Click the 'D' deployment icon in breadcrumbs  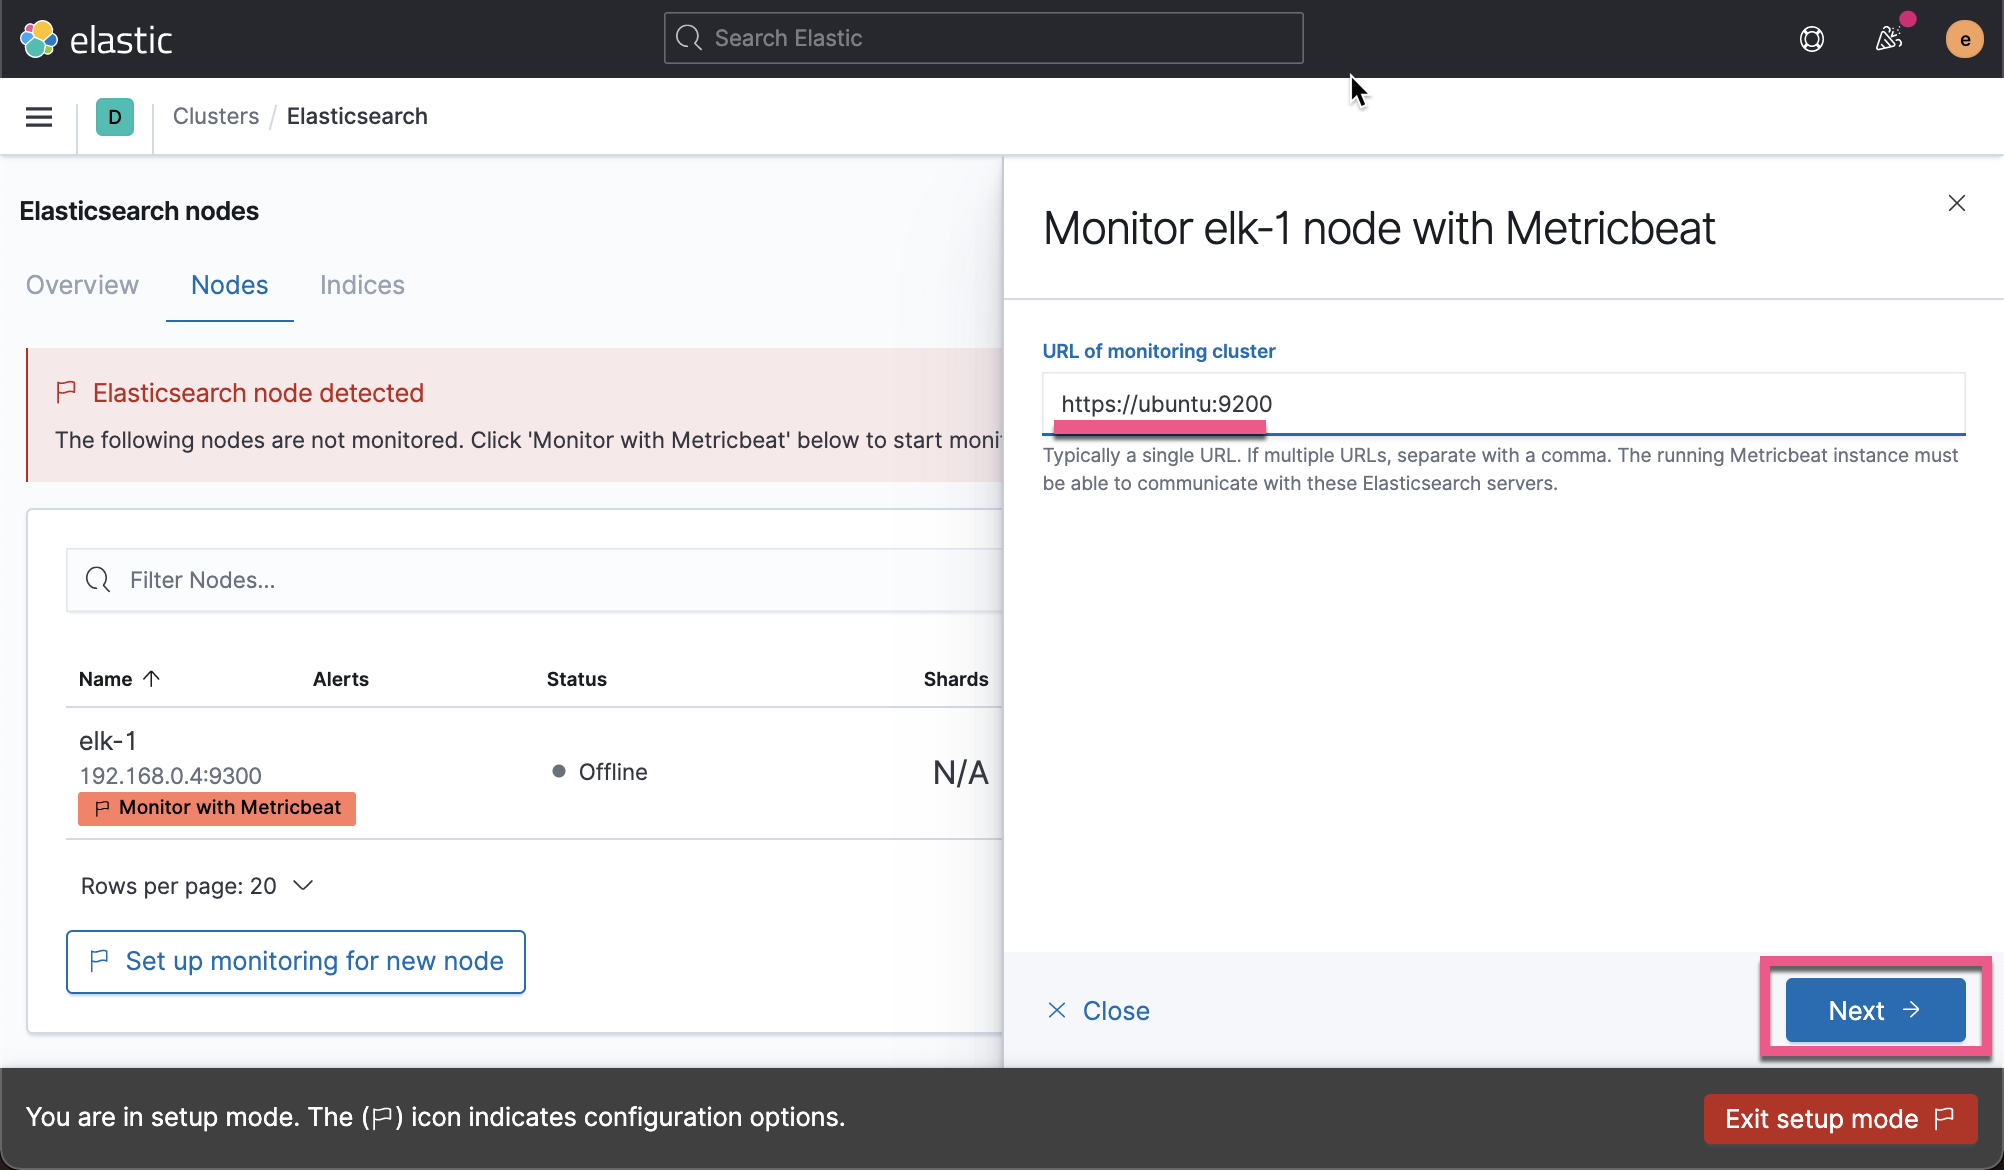(x=115, y=116)
